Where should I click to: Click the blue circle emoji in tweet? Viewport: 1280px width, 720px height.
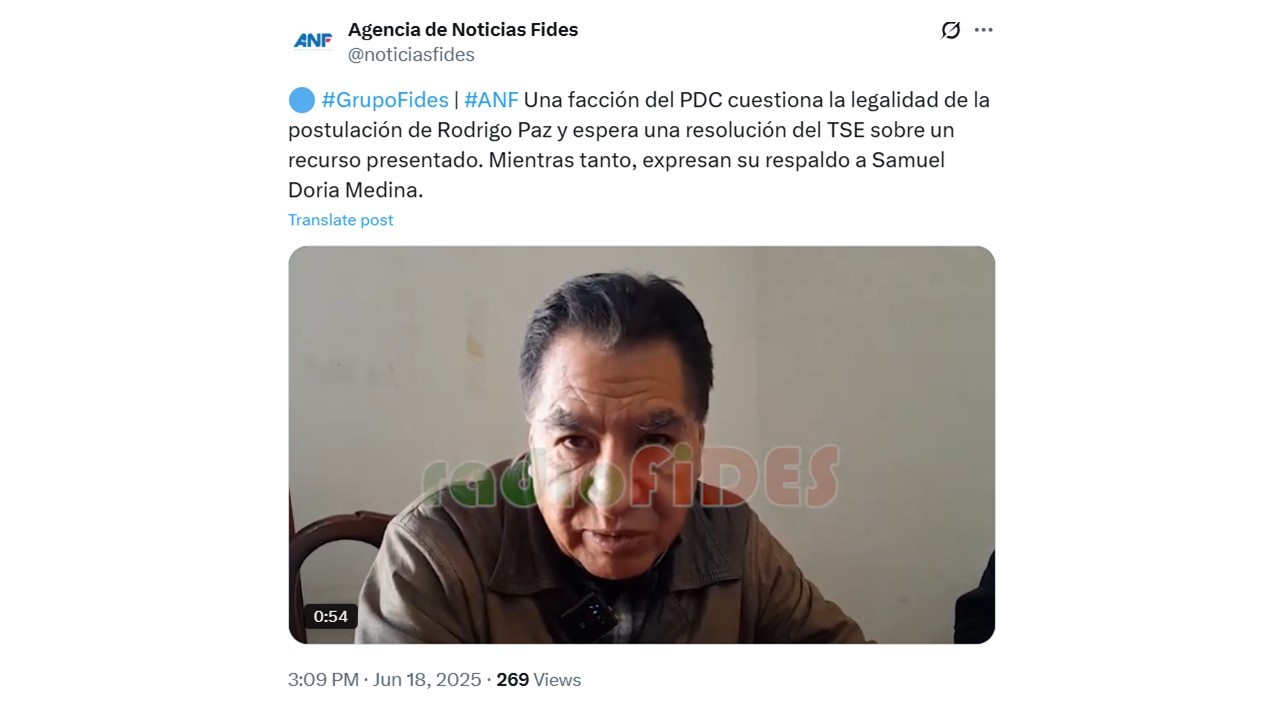[x=301, y=100]
